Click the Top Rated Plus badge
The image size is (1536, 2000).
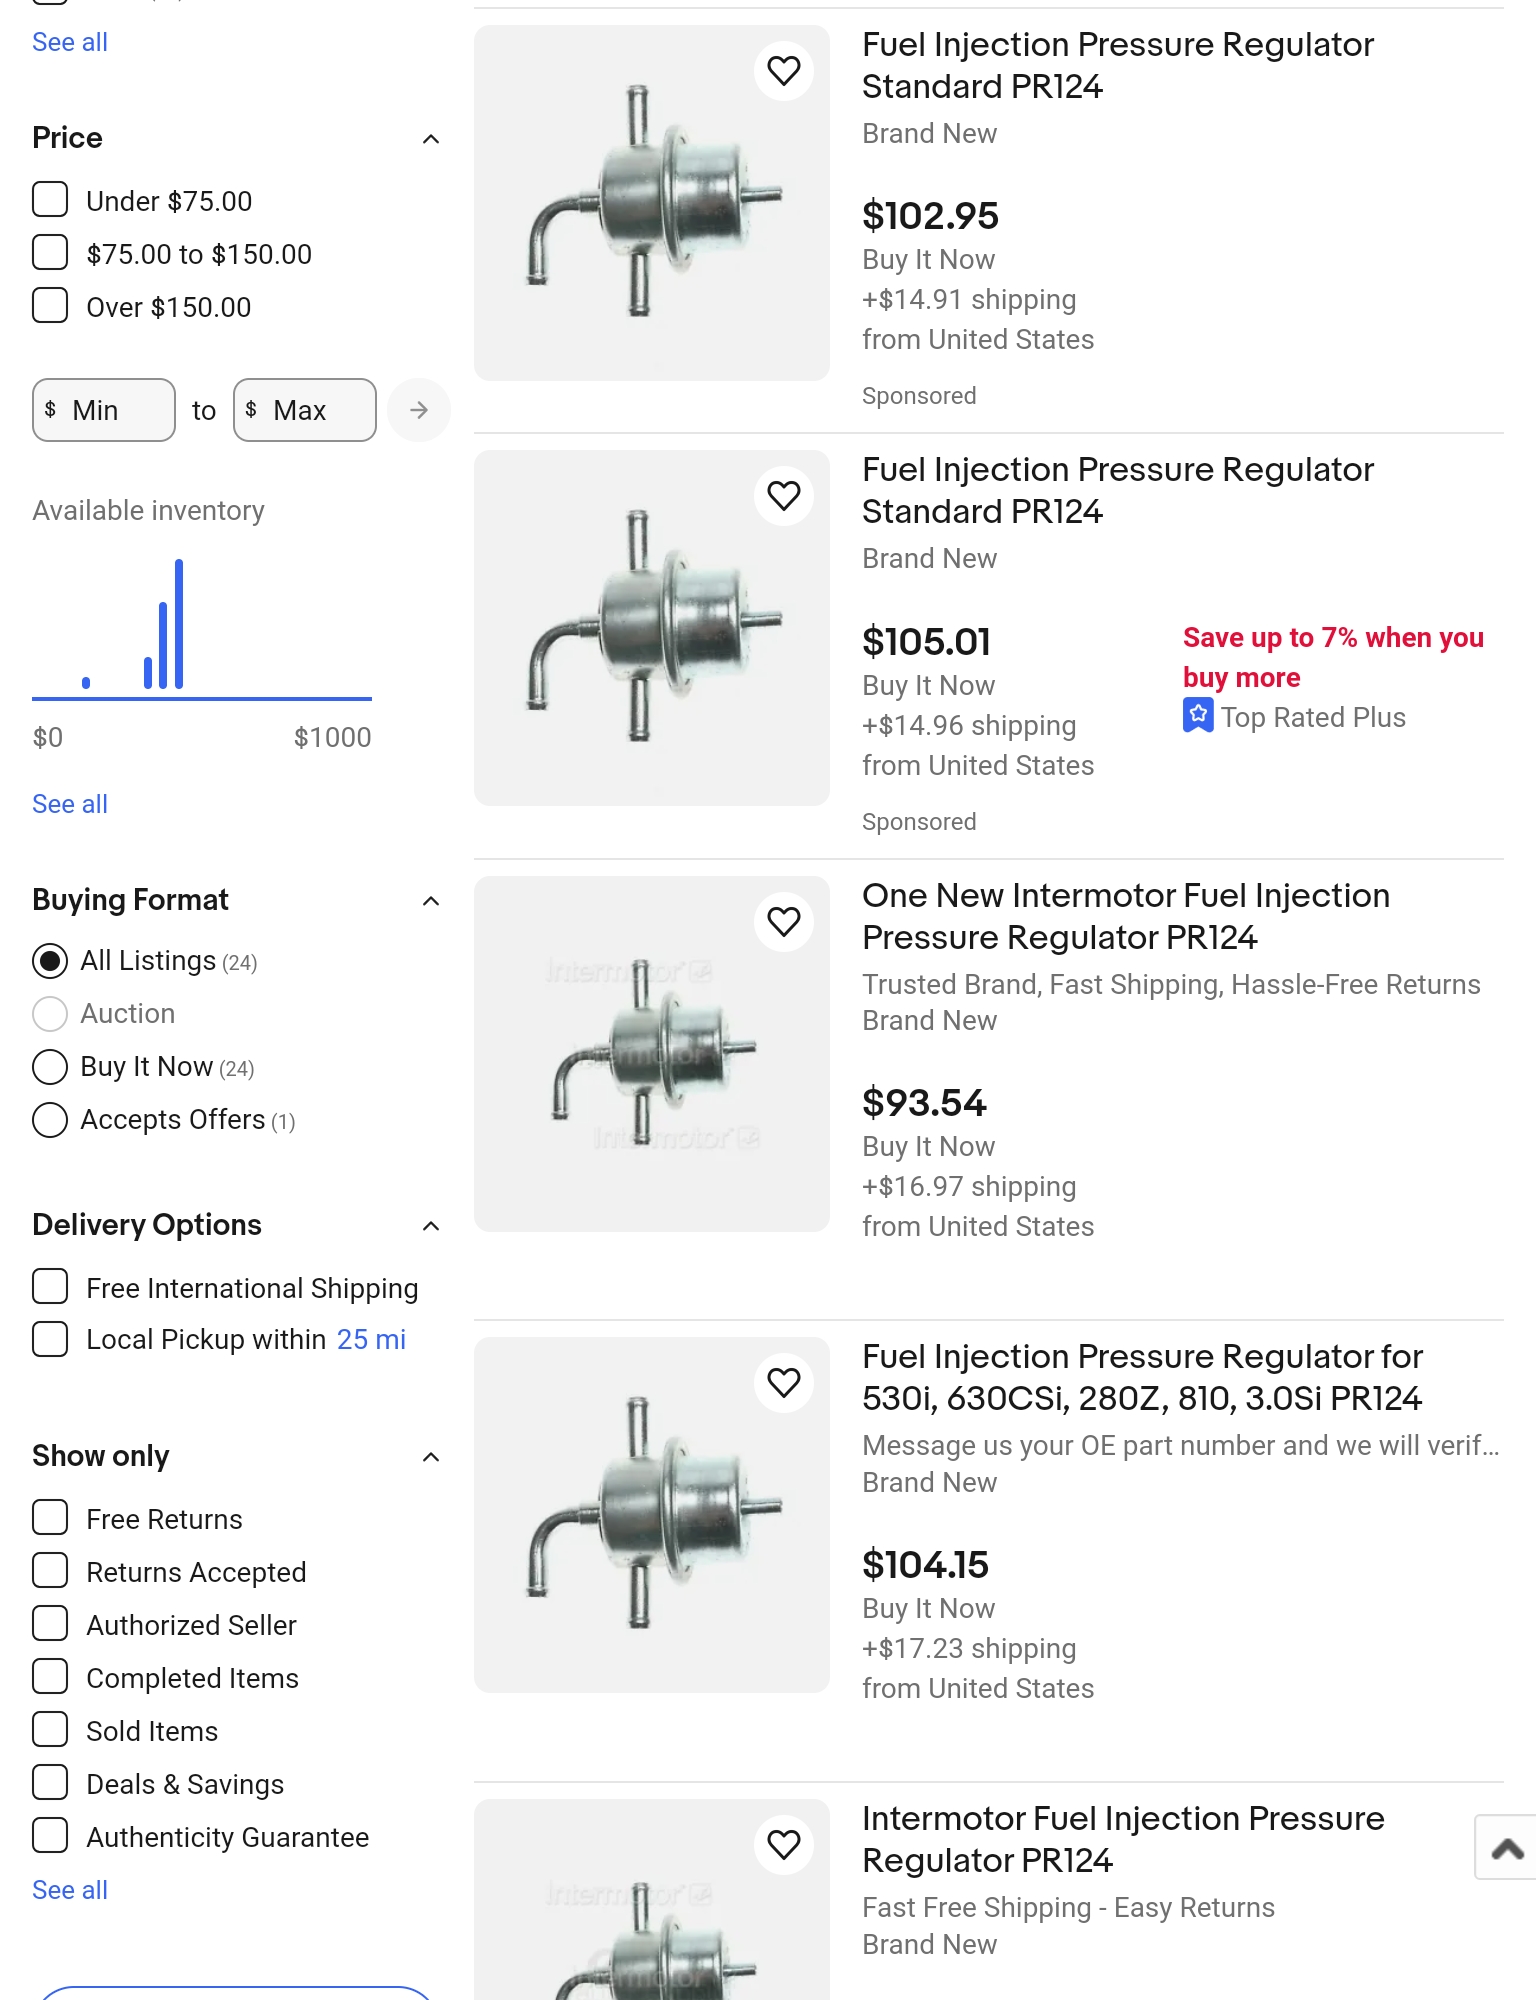point(1295,717)
